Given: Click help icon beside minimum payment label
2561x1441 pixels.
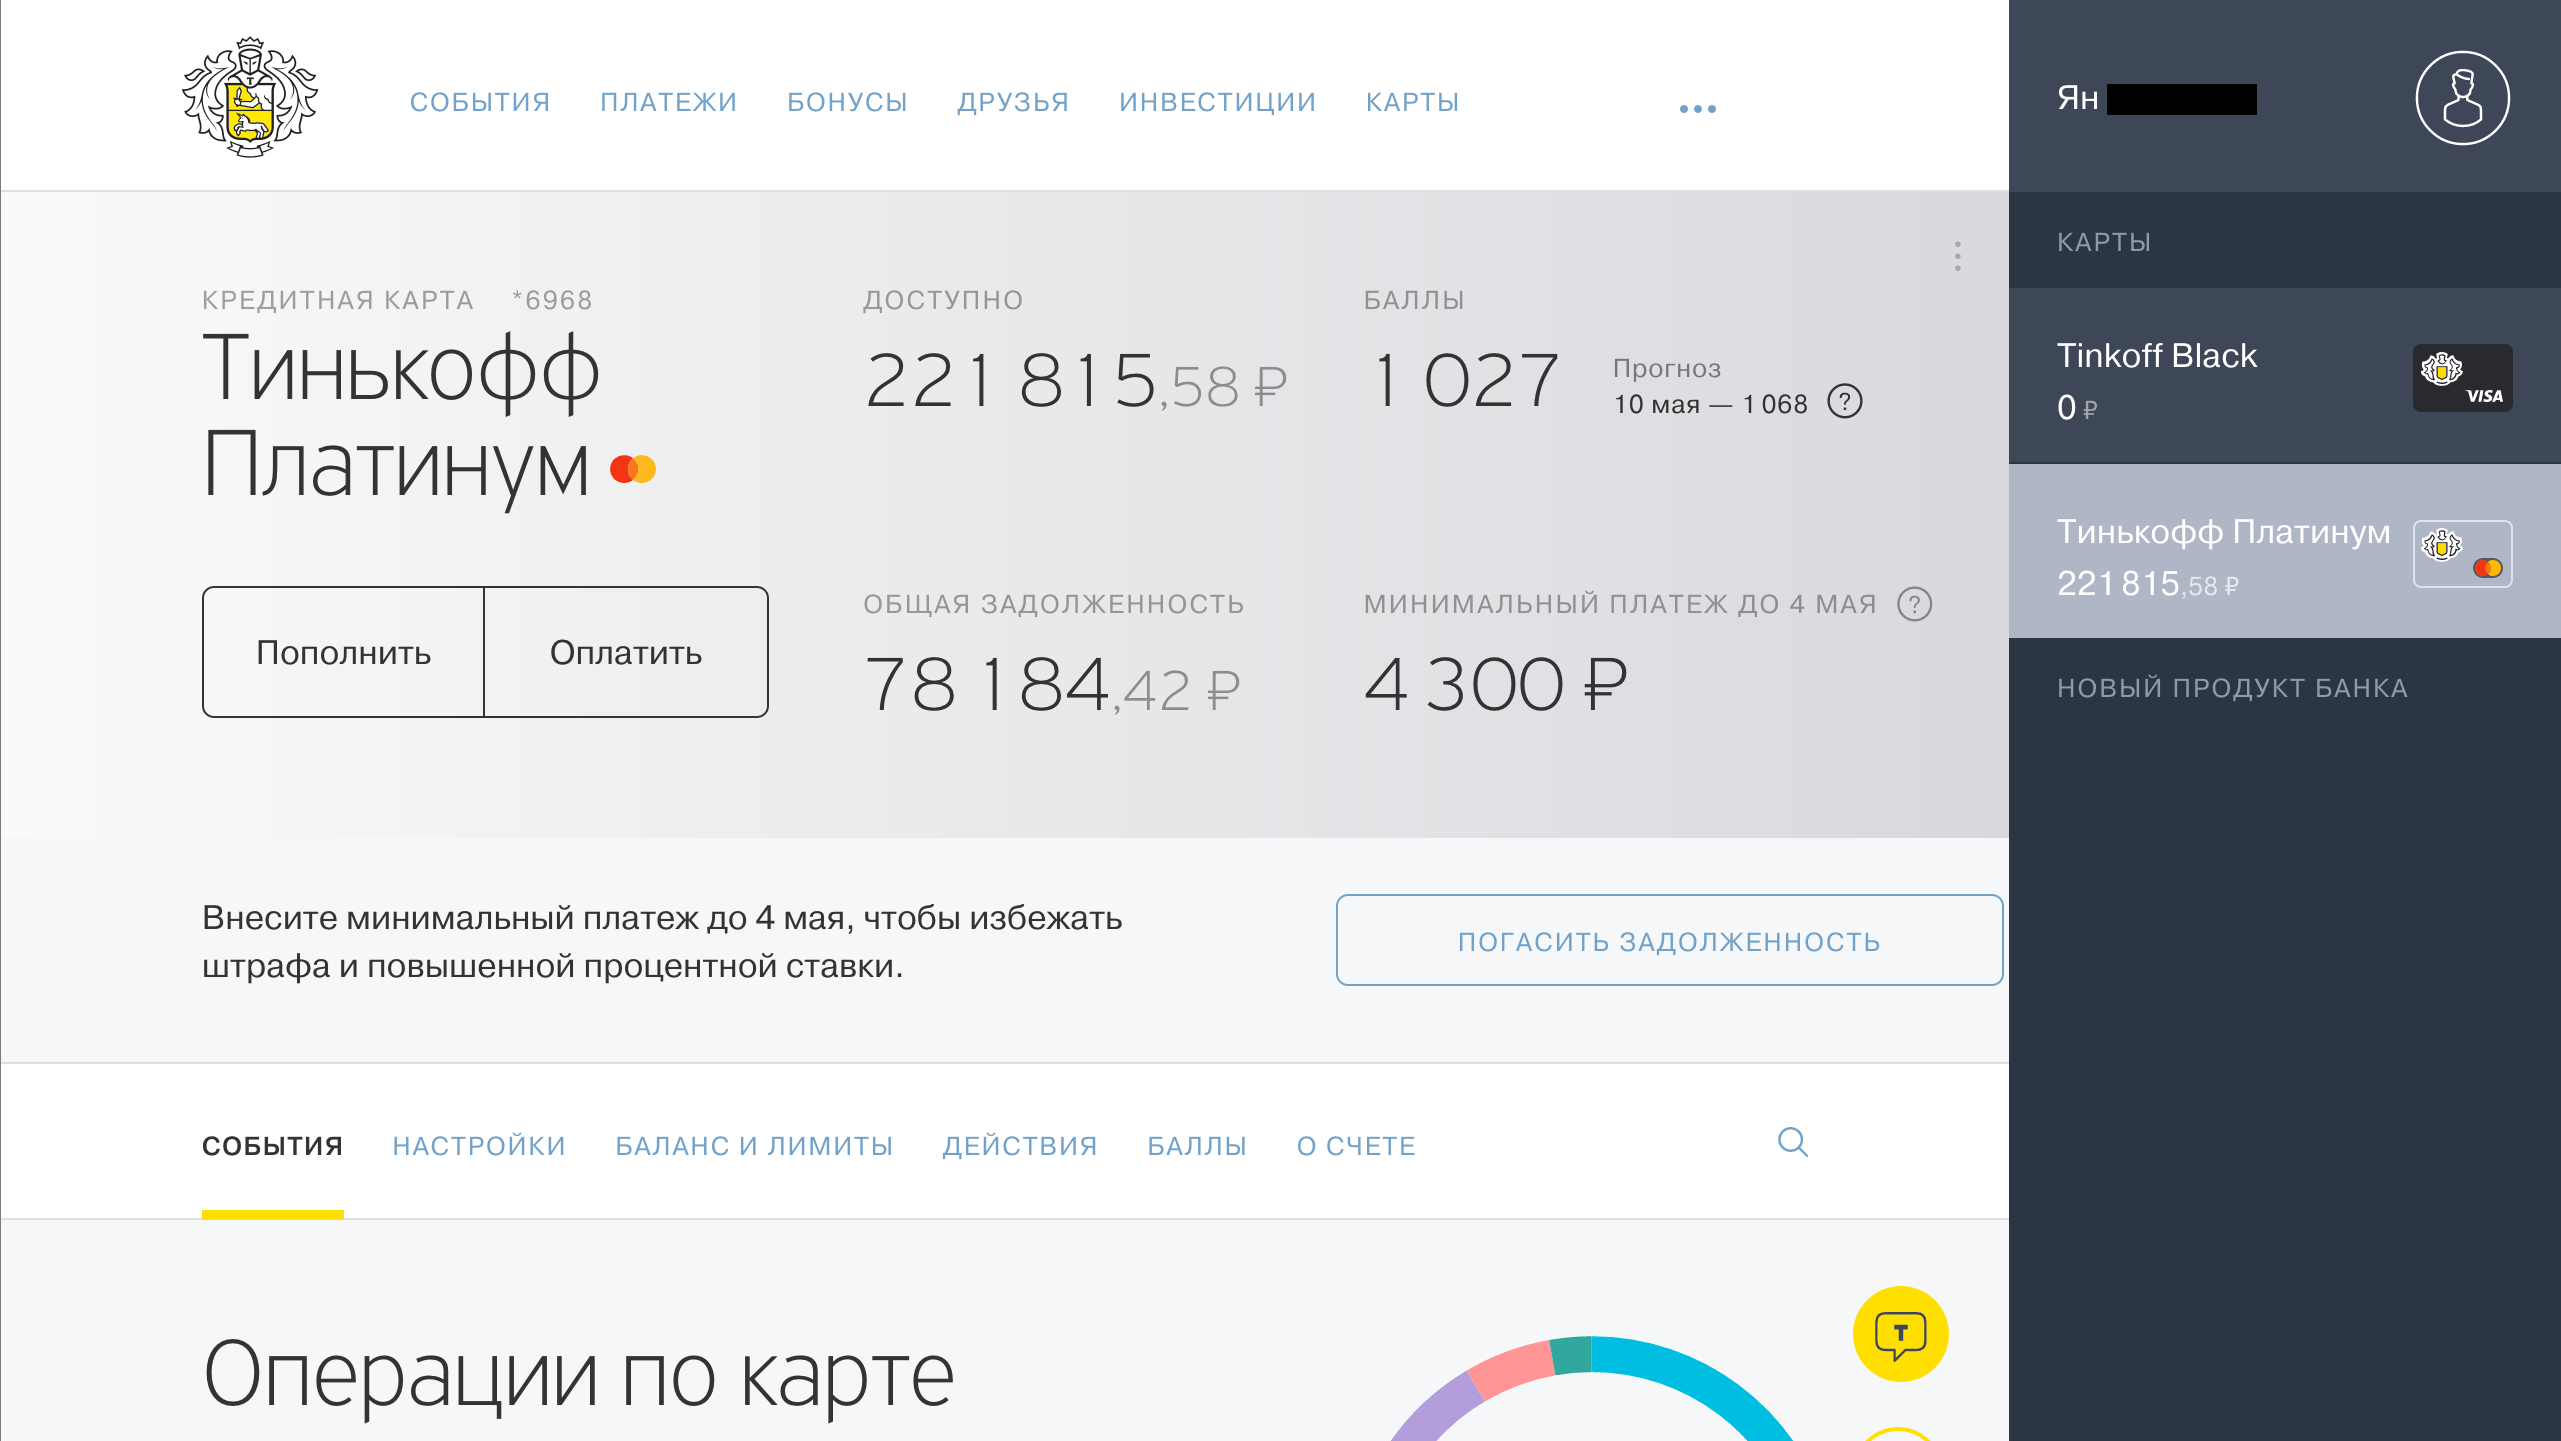Looking at the screenshot, I should tap(1914, 604).
